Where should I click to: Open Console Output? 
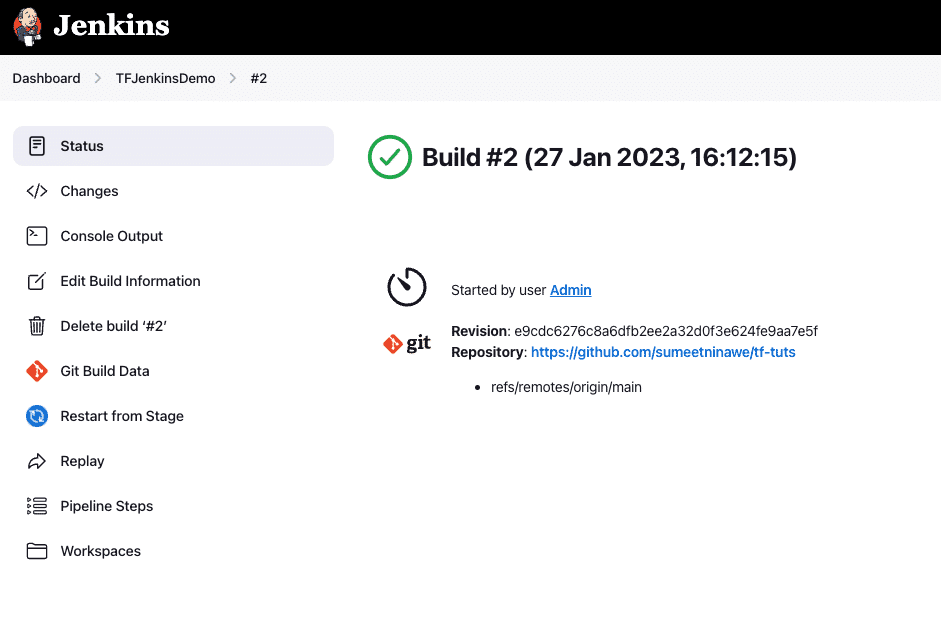pyautogui.click(x=112, y=236)
